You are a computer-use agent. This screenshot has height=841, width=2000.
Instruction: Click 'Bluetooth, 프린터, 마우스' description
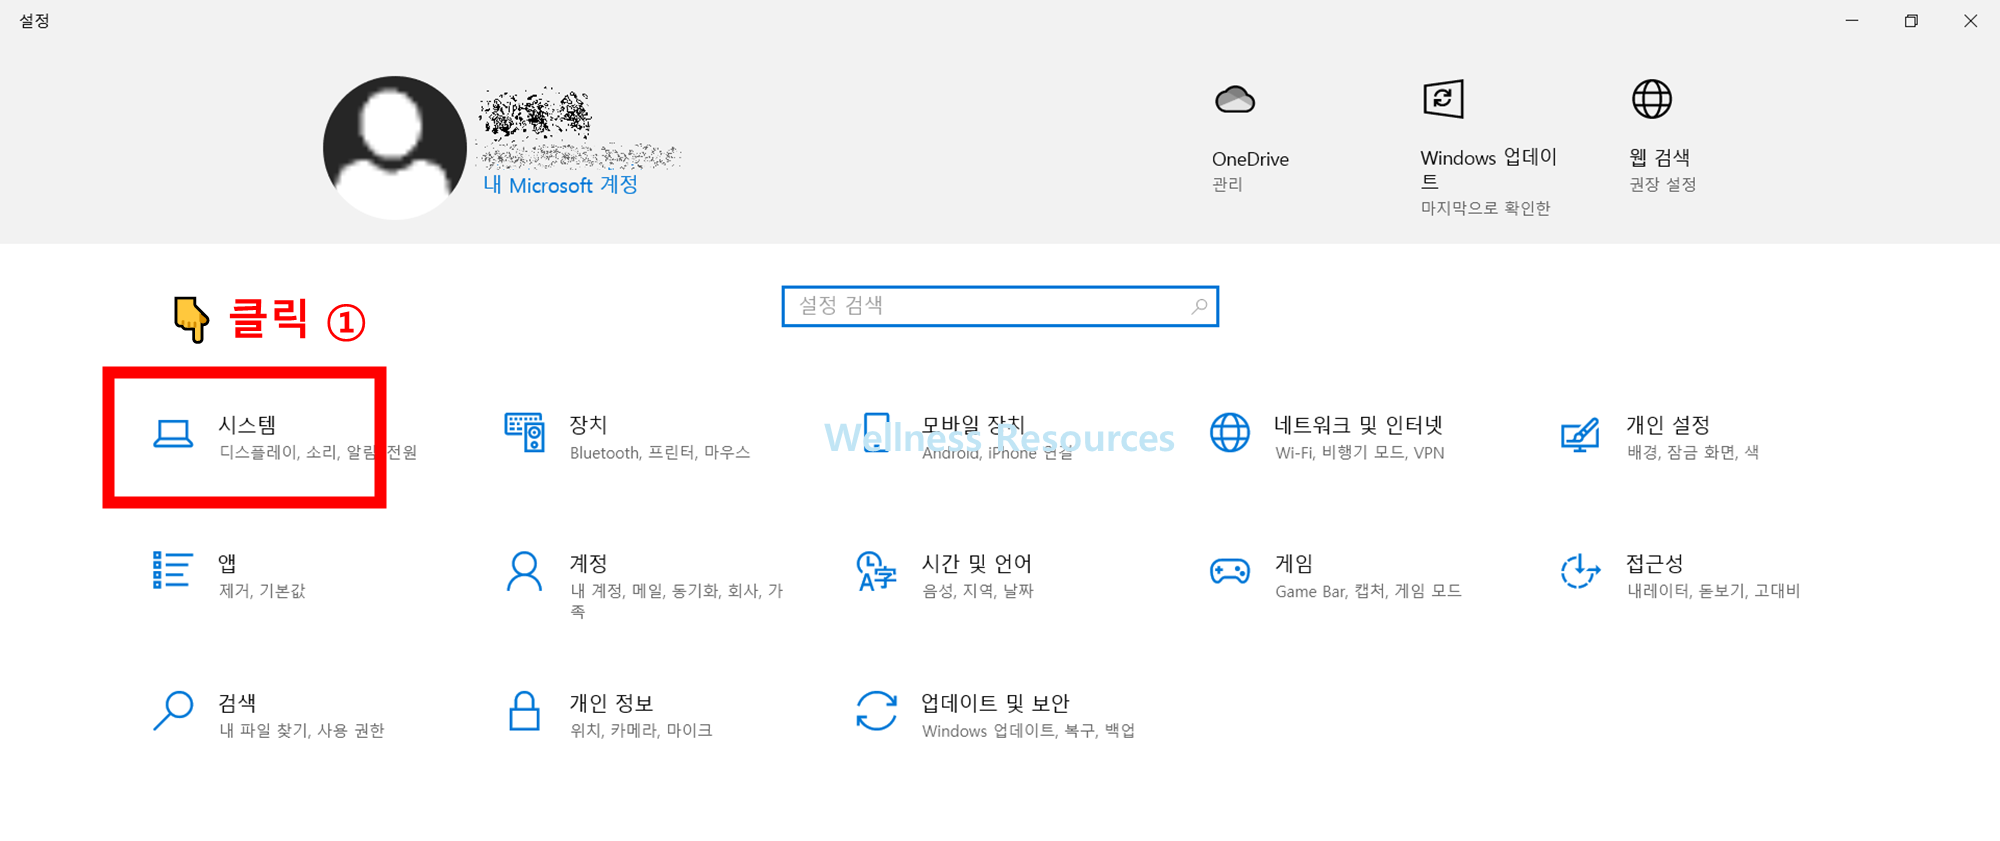[x=660, y=453]
